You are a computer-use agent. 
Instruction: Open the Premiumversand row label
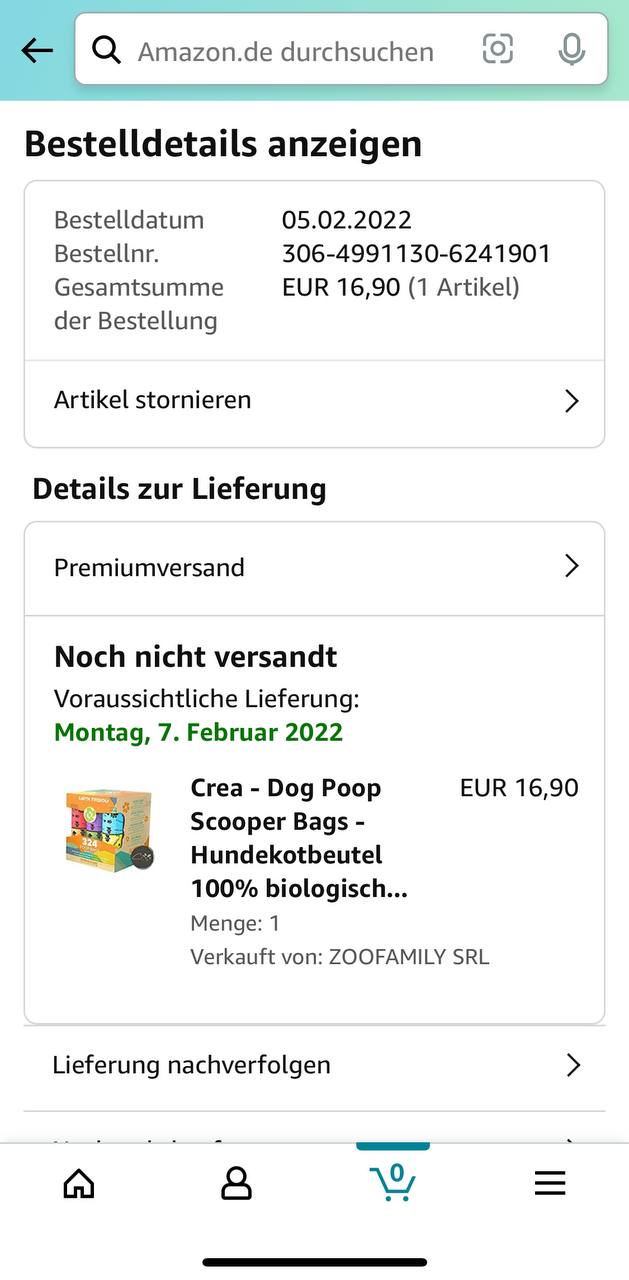[149, 567]
